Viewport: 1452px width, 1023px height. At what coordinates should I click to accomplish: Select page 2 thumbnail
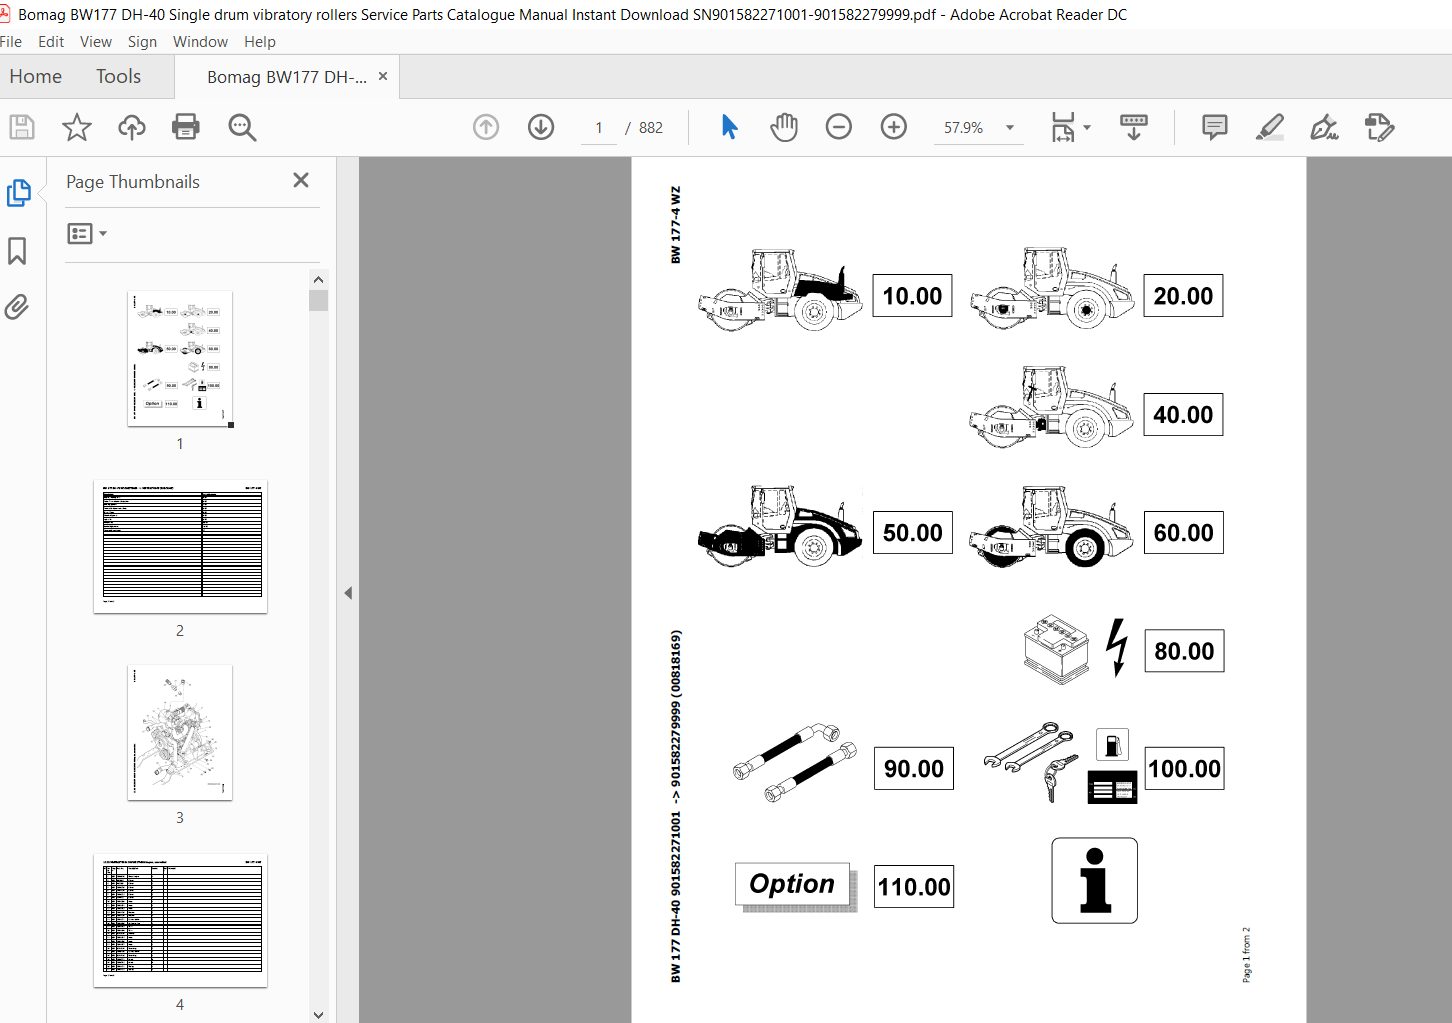coord(180,547)
